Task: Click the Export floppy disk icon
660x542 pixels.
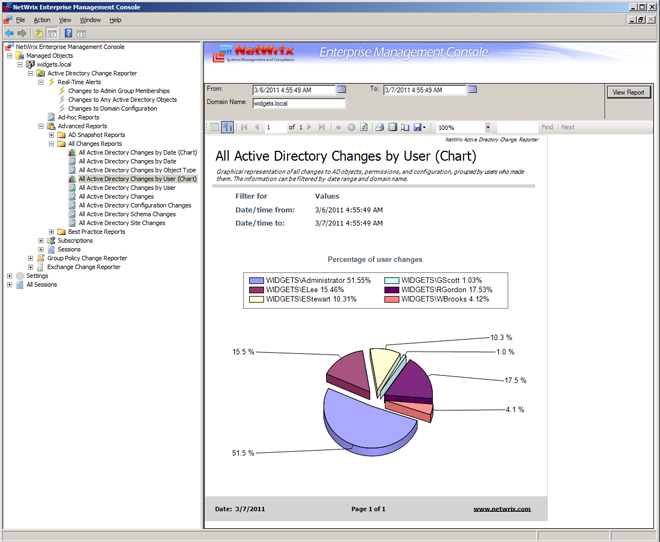Action: pos(417,127)
